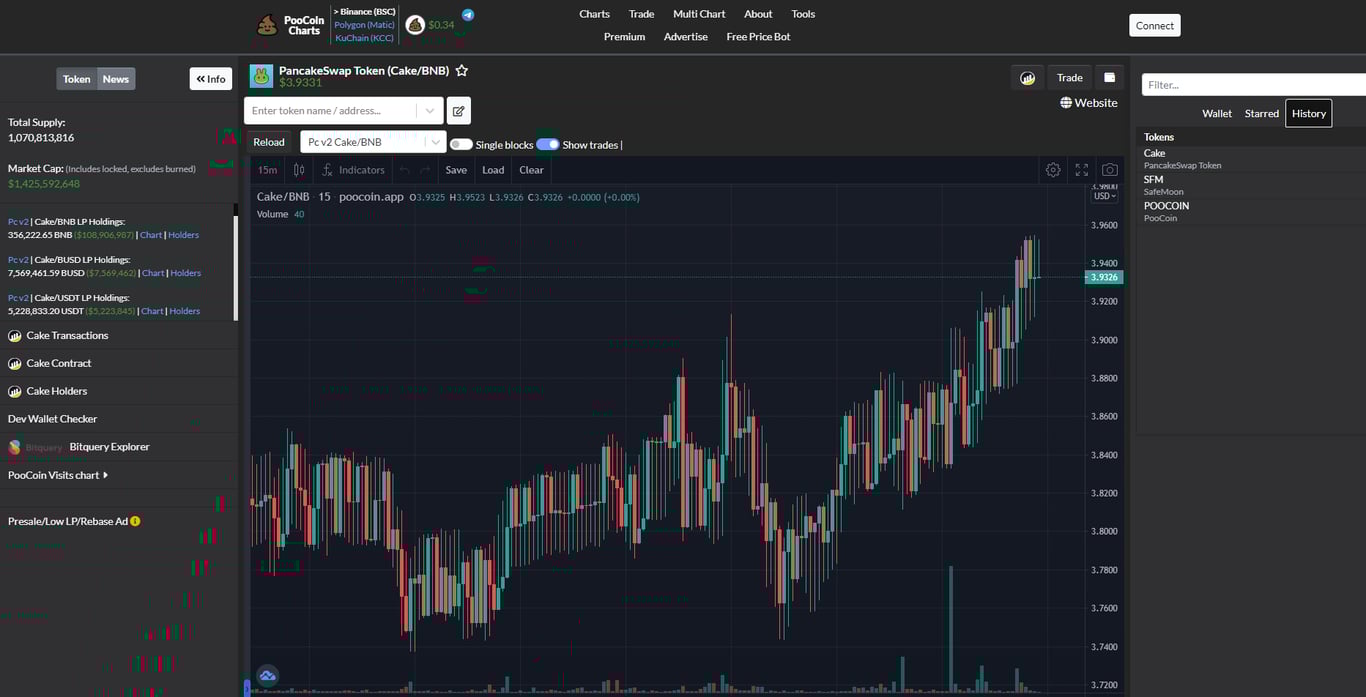This screenshot has width=1366, height=697.
Task: Take a chart snapshot with the camera icon
Action: pos(1109,169)
